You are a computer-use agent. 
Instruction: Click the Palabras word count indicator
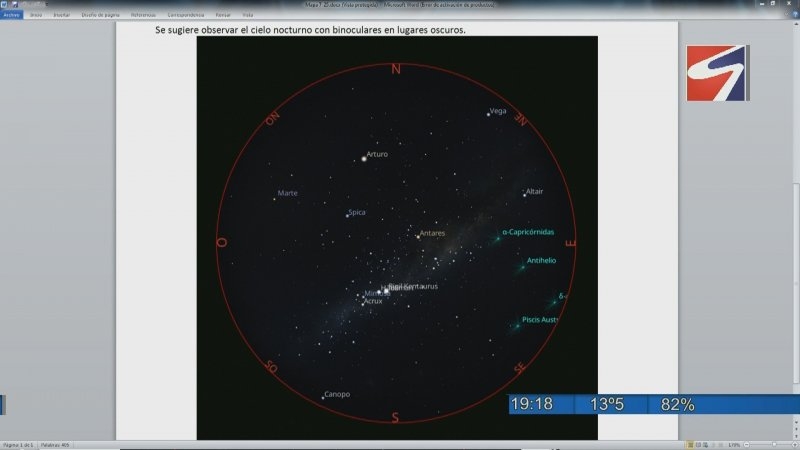coord(54,444)
